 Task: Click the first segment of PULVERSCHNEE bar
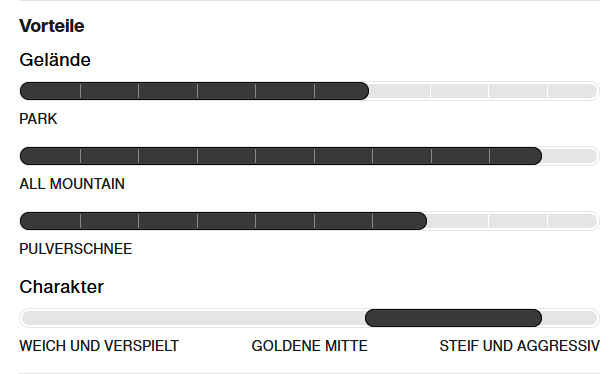coord(50,221)
